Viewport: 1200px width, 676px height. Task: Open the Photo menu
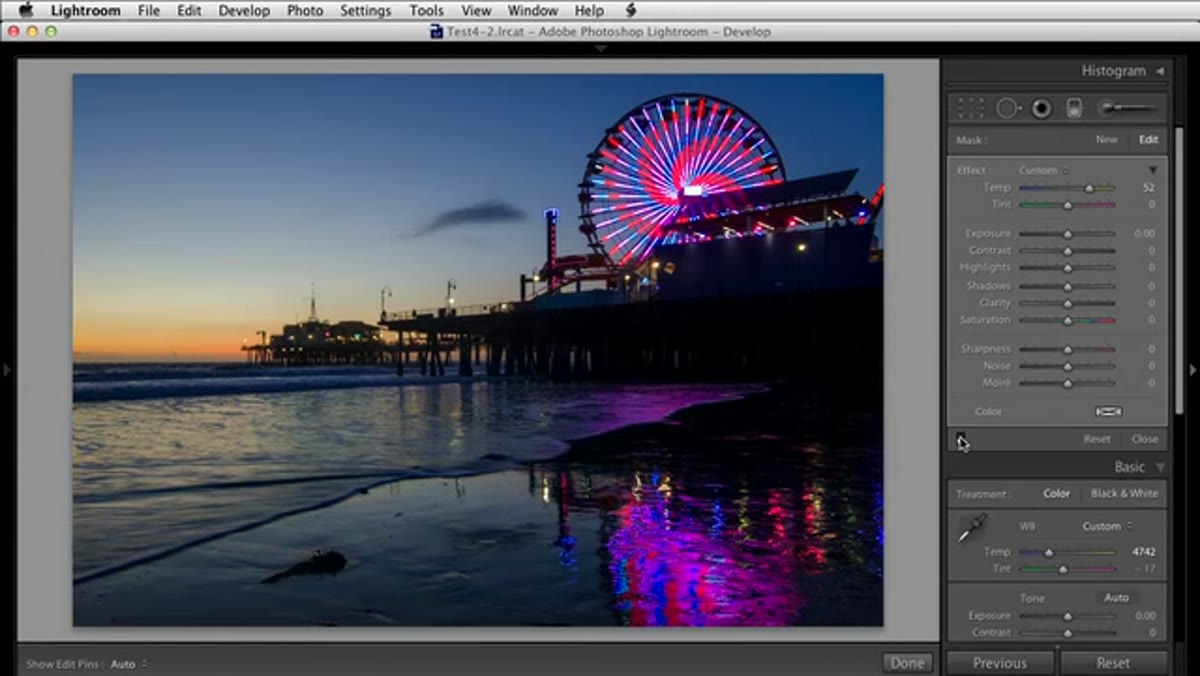pos(305,10)
